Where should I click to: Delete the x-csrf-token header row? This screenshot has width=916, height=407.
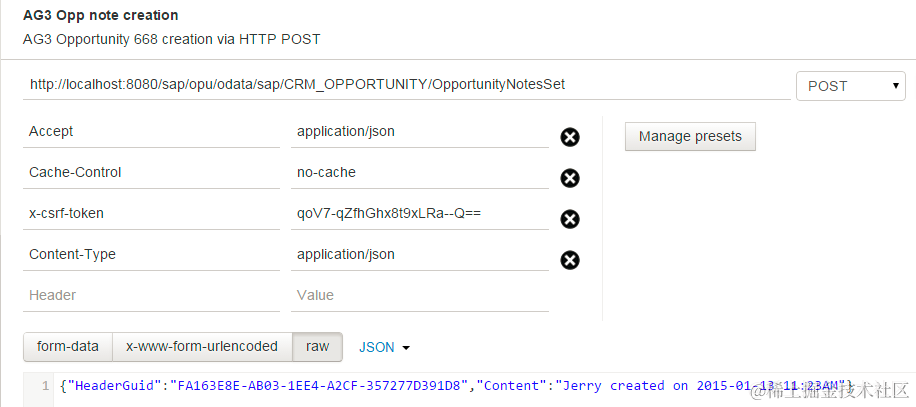[570, 219]
